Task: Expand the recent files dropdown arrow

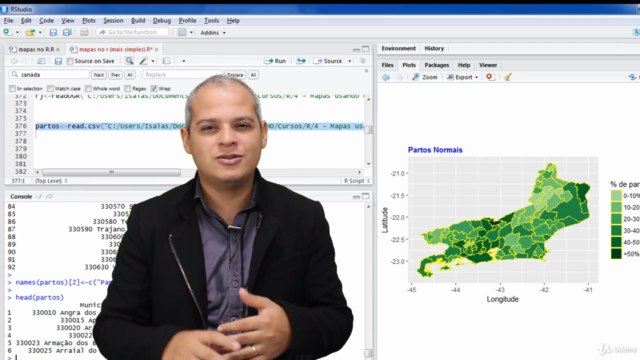Action: [40, 33]
